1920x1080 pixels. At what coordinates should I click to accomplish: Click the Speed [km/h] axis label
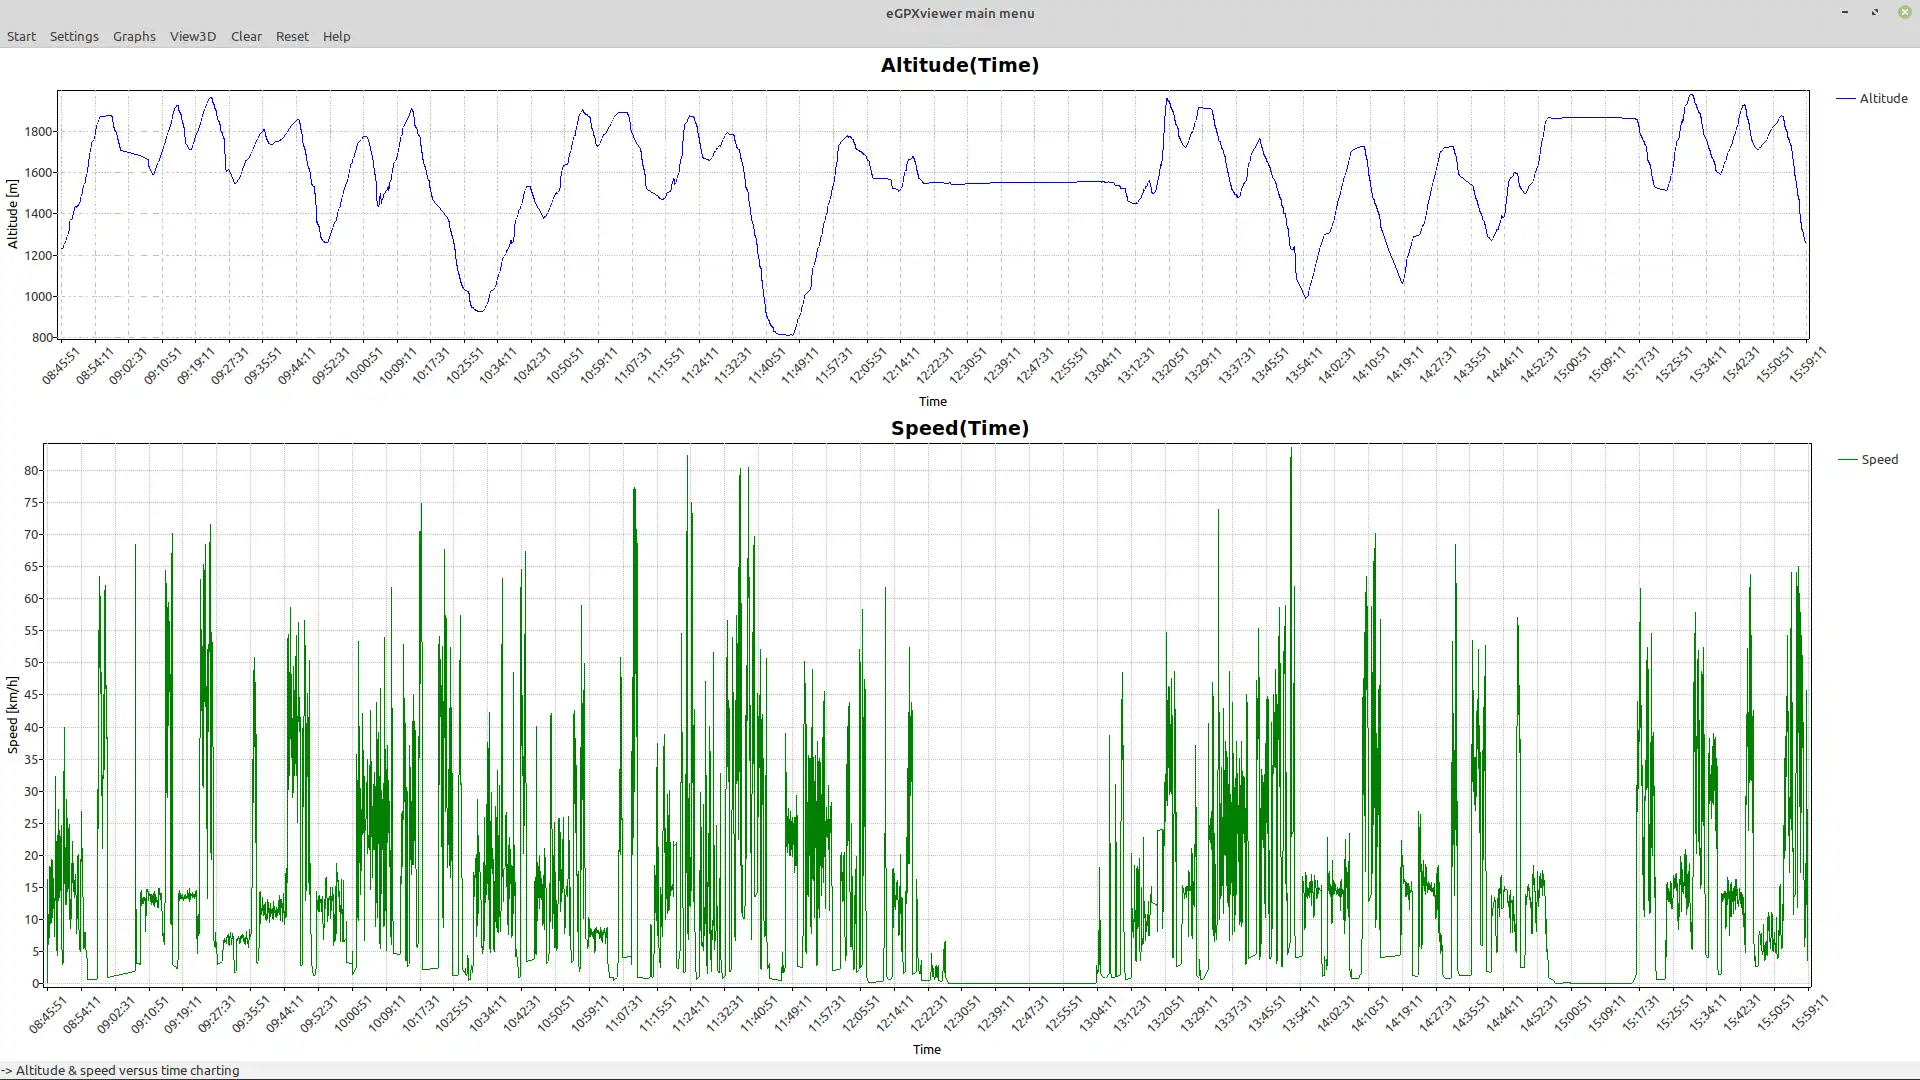click(x=13, y=714)
